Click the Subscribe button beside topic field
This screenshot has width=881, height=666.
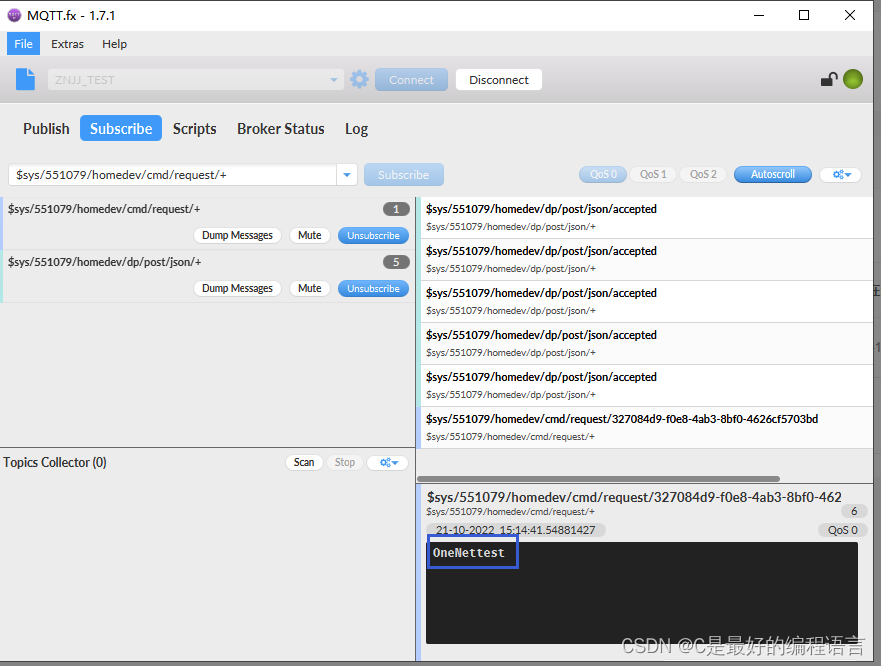[x=403, y=175]
